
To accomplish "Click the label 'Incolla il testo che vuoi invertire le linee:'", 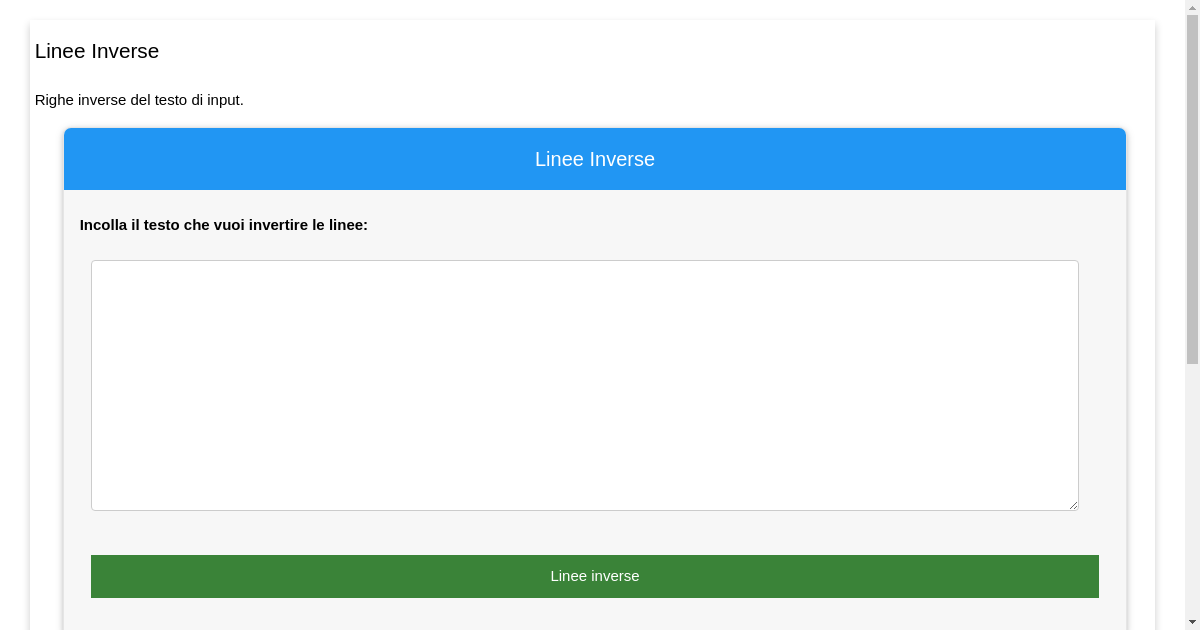I will click(x=224, y=225).
